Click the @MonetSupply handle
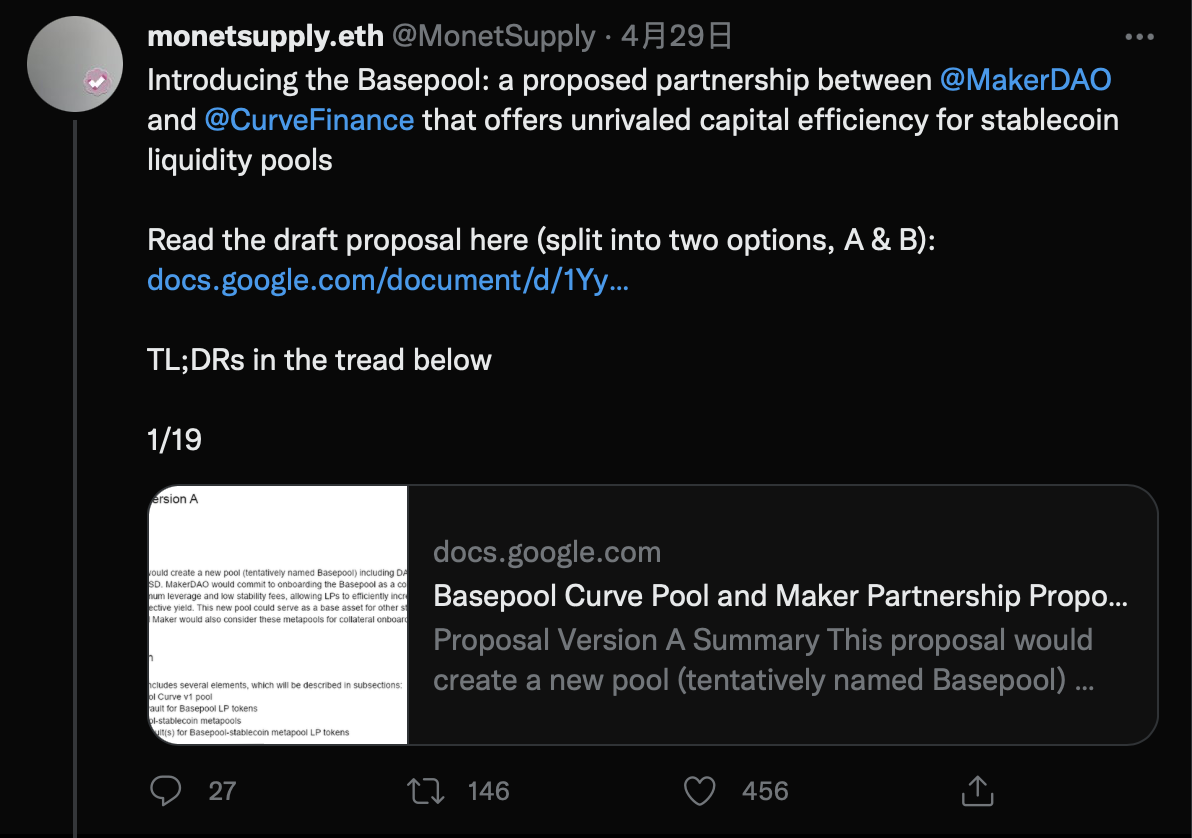1192x838 pixels. pyautogui.click(x=493, y=37)
